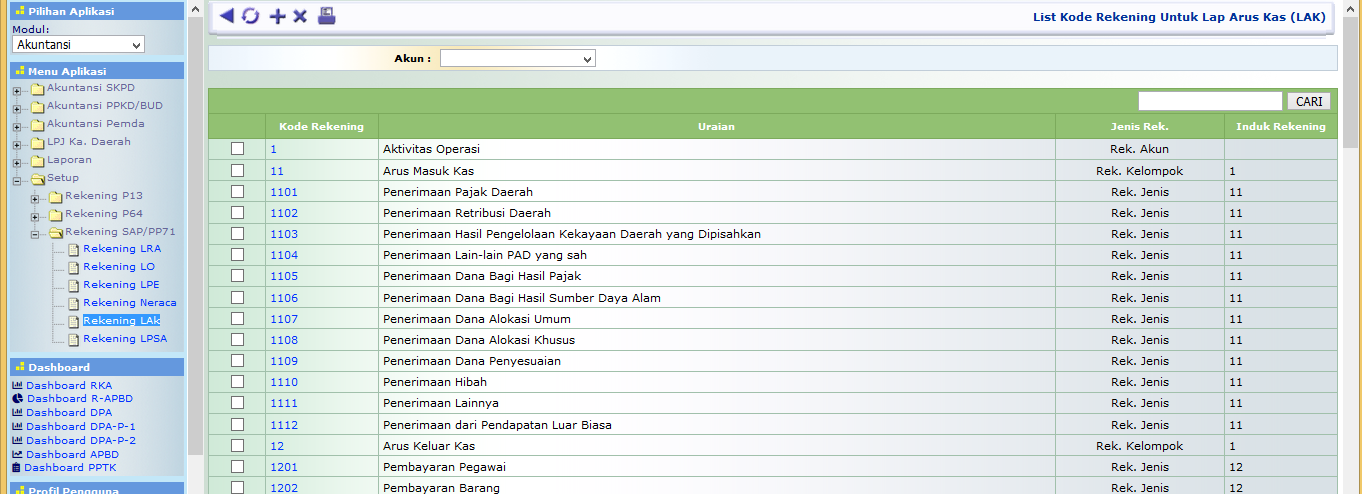This screenshot has height=494, width=1362.
Task: Tick the checkbox for Aktivitas Operasi row
Action: [237, 149]
